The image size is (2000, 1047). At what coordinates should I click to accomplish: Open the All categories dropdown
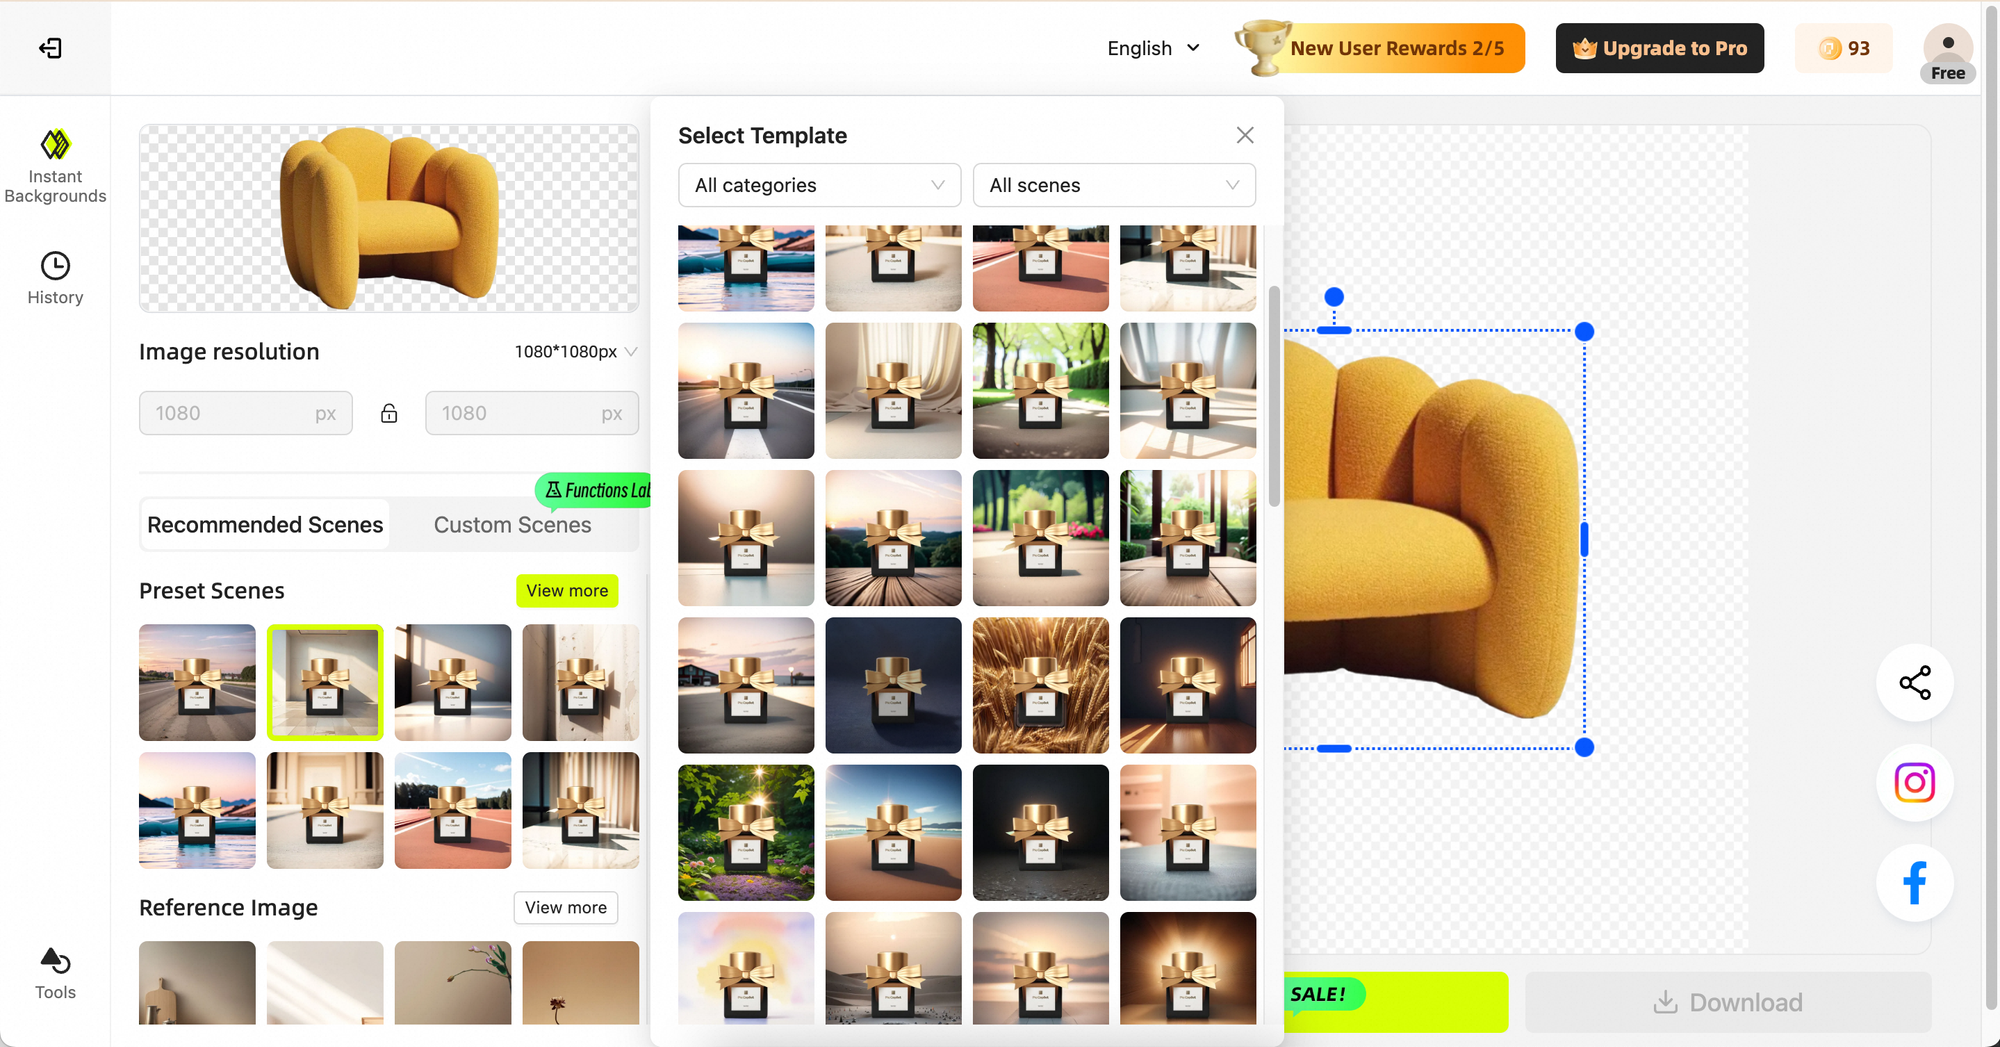[818, 185]
